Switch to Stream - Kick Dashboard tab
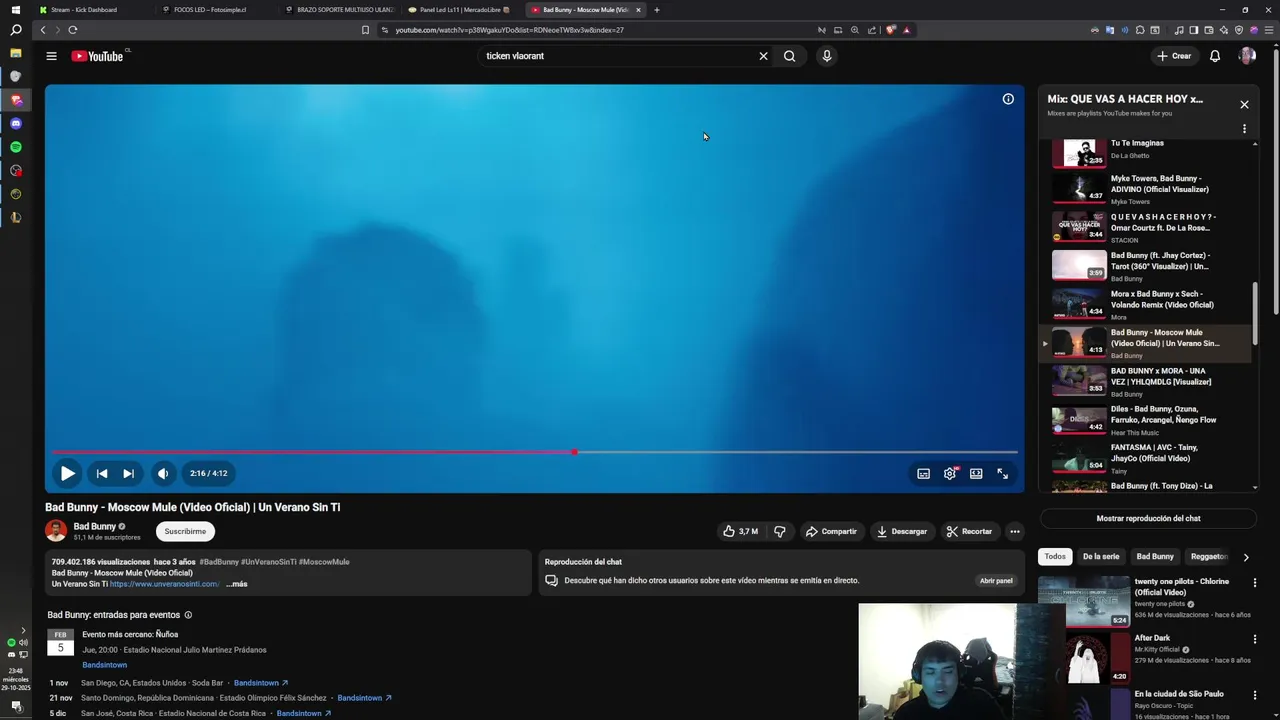This screenshot has height=720, width=1280. point(84,10)
